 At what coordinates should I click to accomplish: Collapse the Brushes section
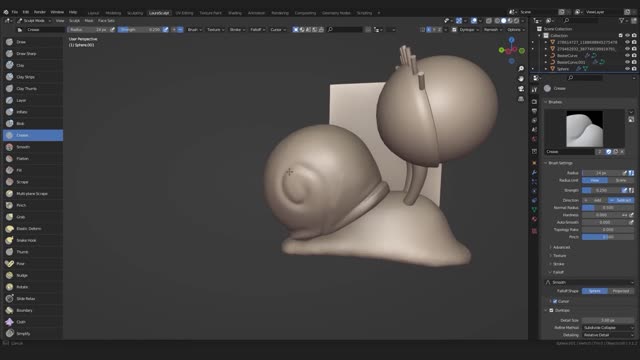(x=555, y=102)
